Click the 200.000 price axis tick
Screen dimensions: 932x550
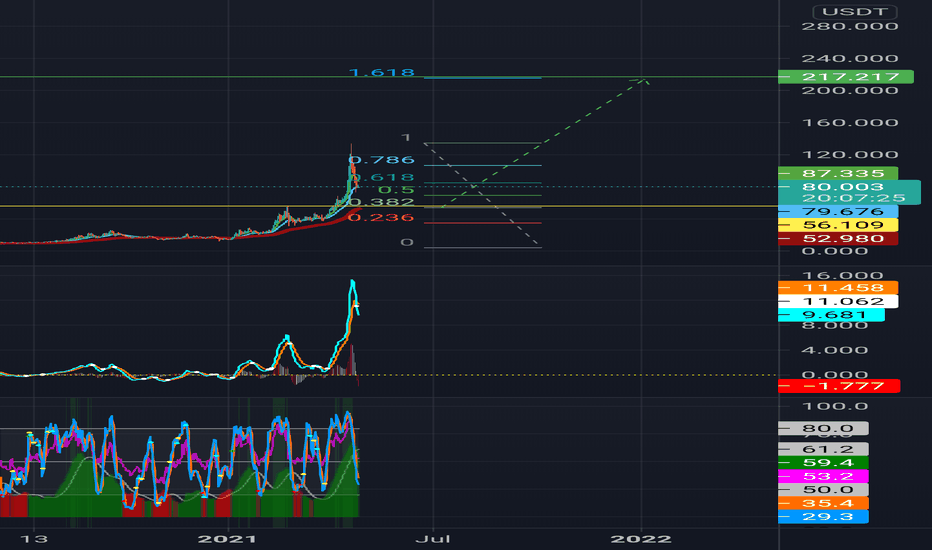point(850,90)
